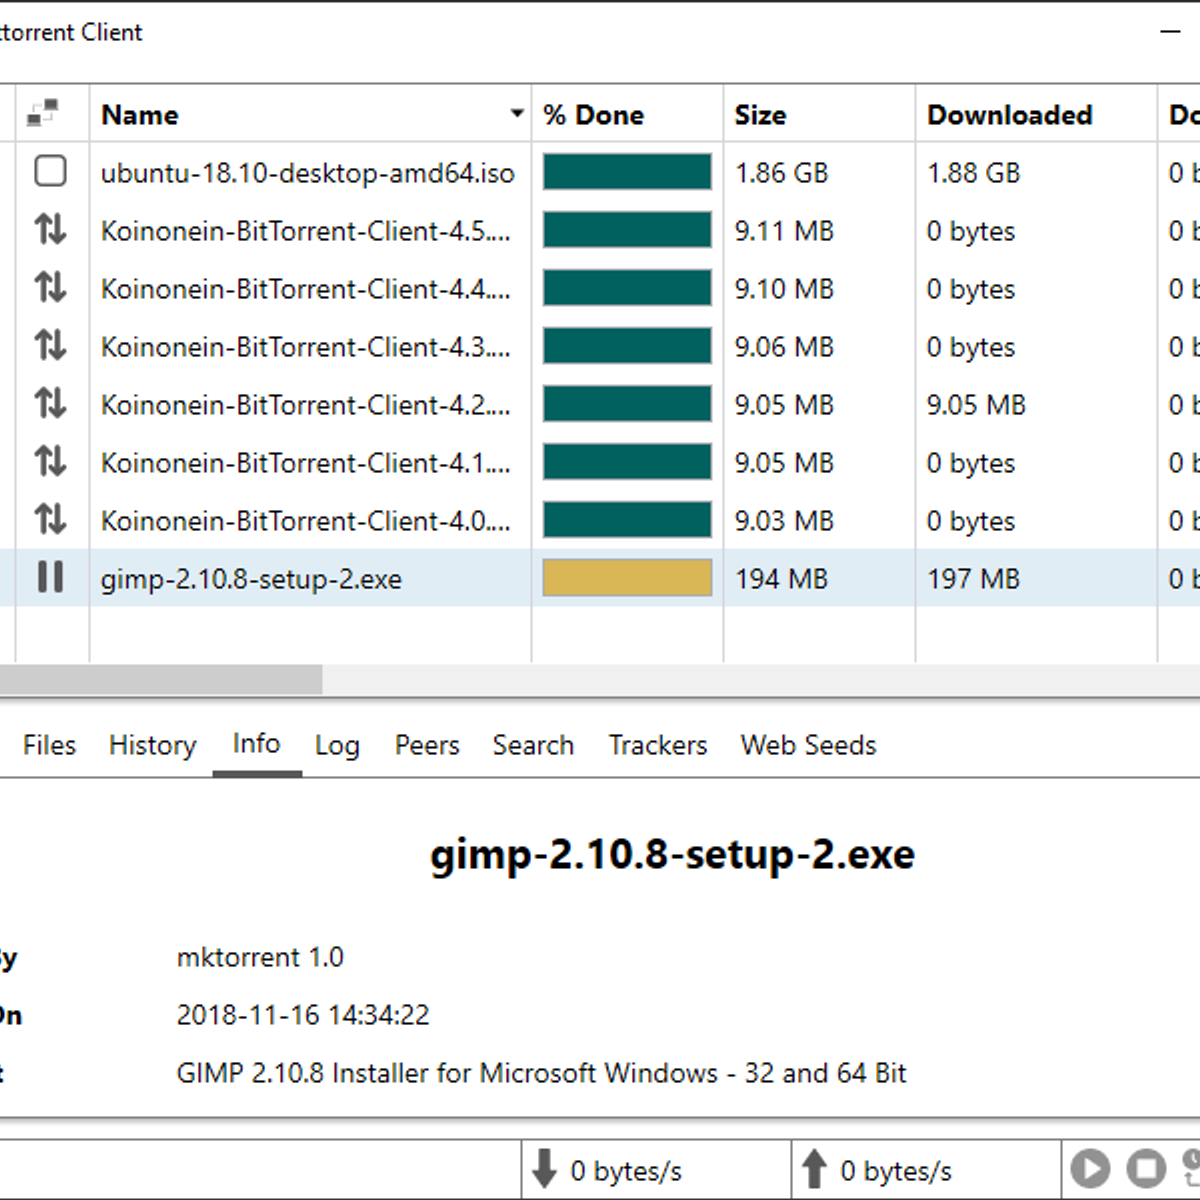Screen dimensions: 1200x1200
Task: Go to the Search tab
Action: coord(533,745)
